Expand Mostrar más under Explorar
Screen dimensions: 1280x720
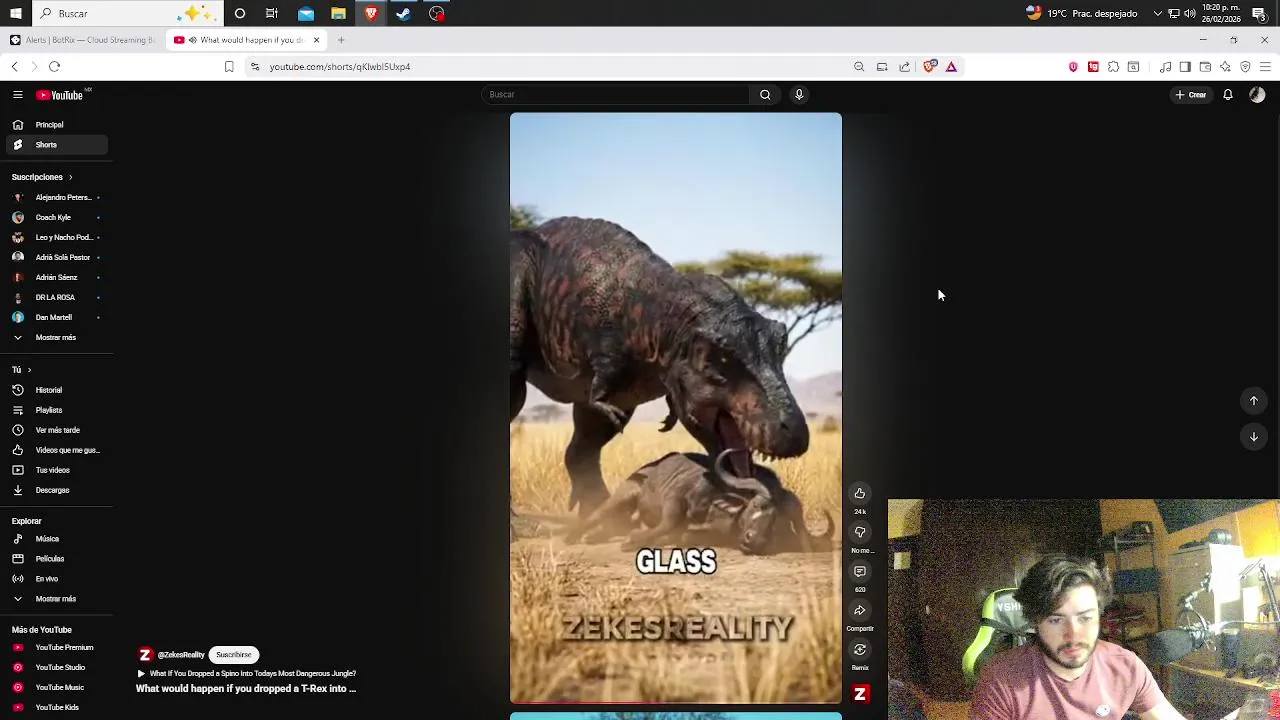point(56,599)
